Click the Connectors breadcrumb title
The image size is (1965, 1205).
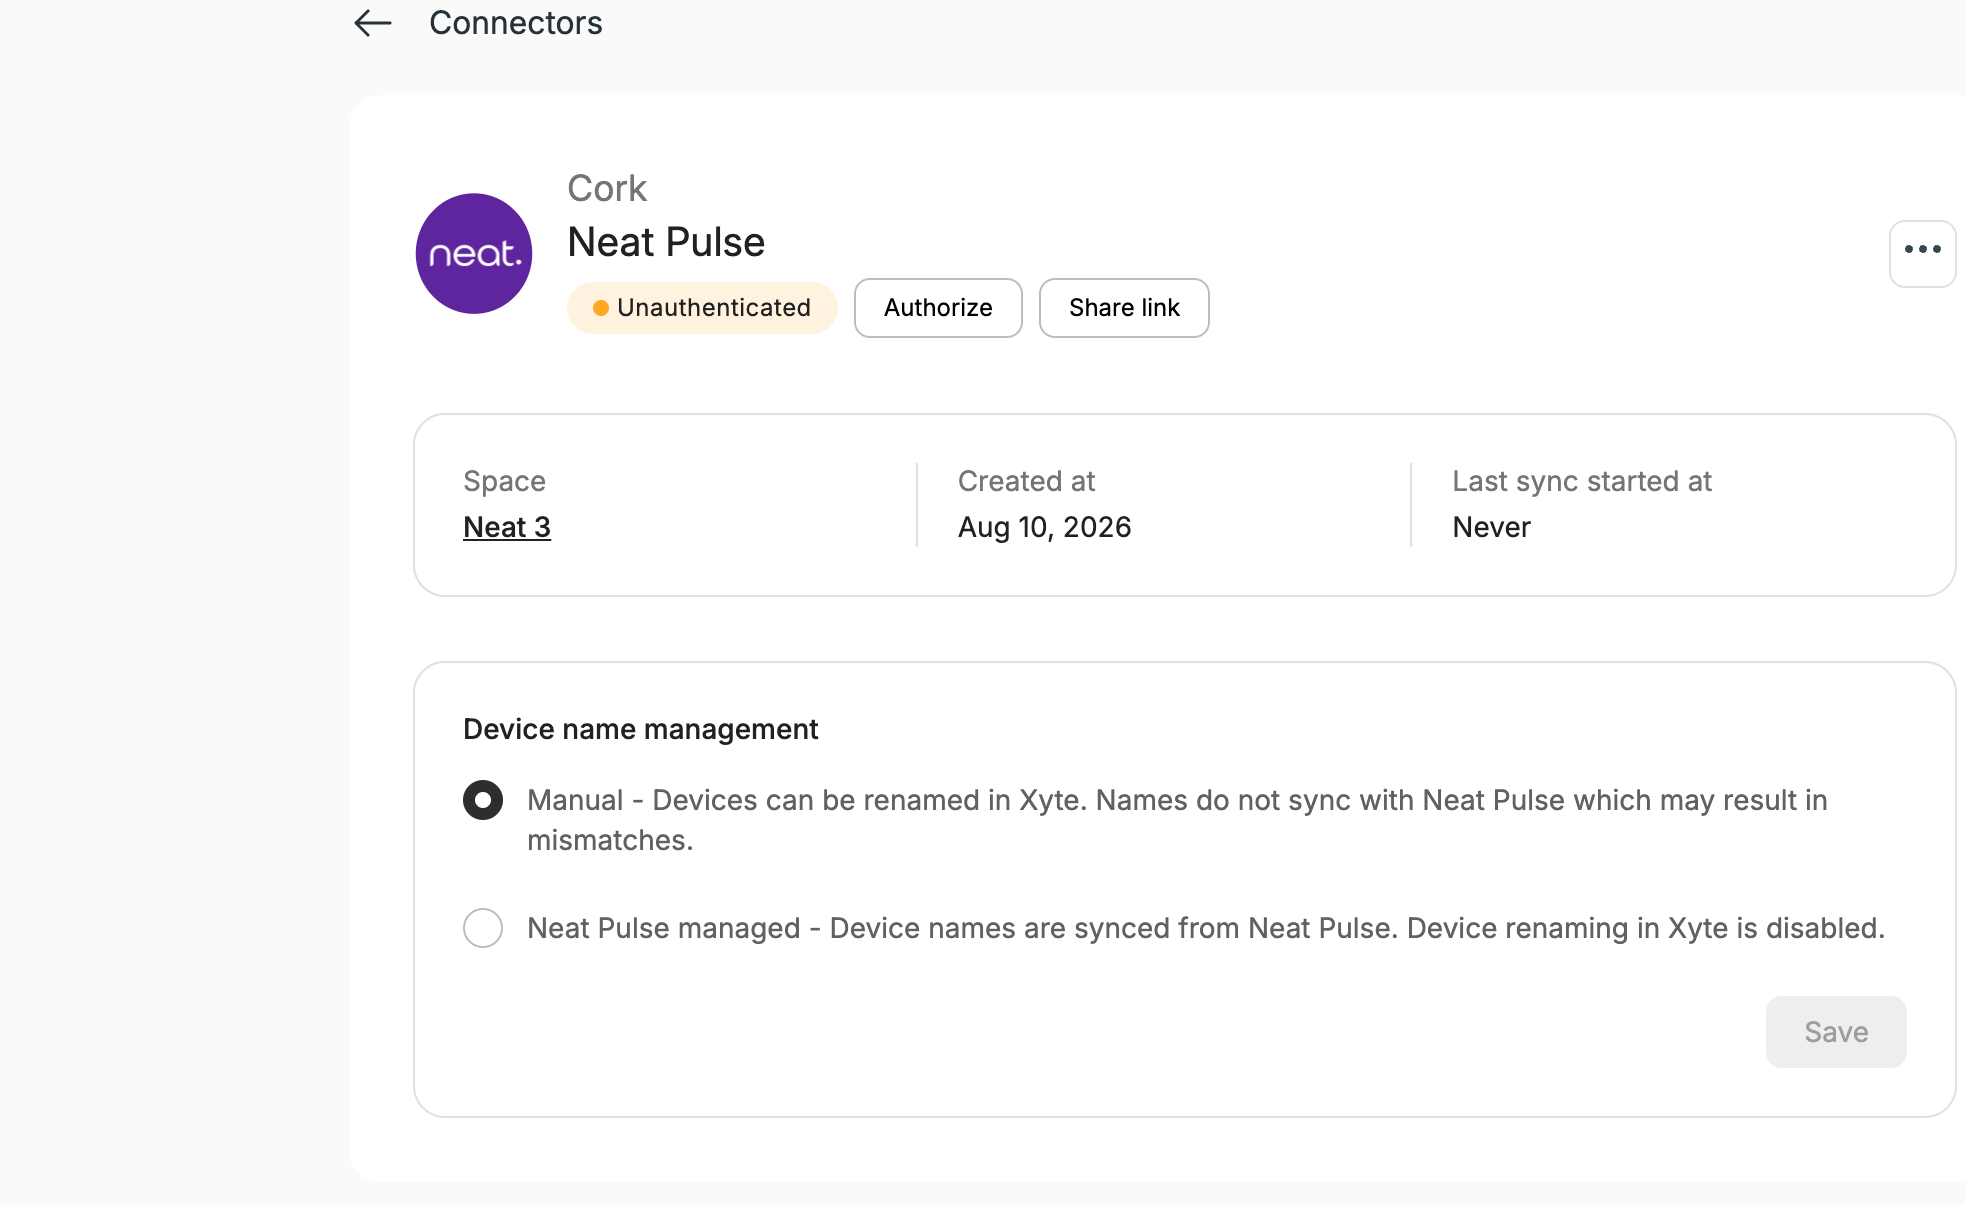[x=516, y=23]
